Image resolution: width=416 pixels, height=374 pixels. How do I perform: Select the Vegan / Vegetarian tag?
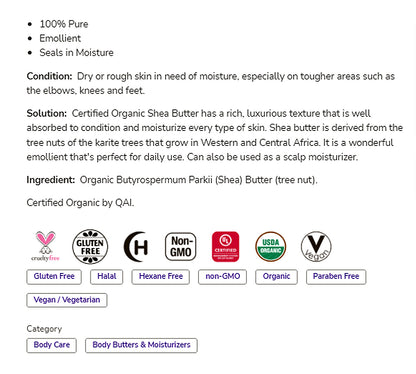coord(67,300)
